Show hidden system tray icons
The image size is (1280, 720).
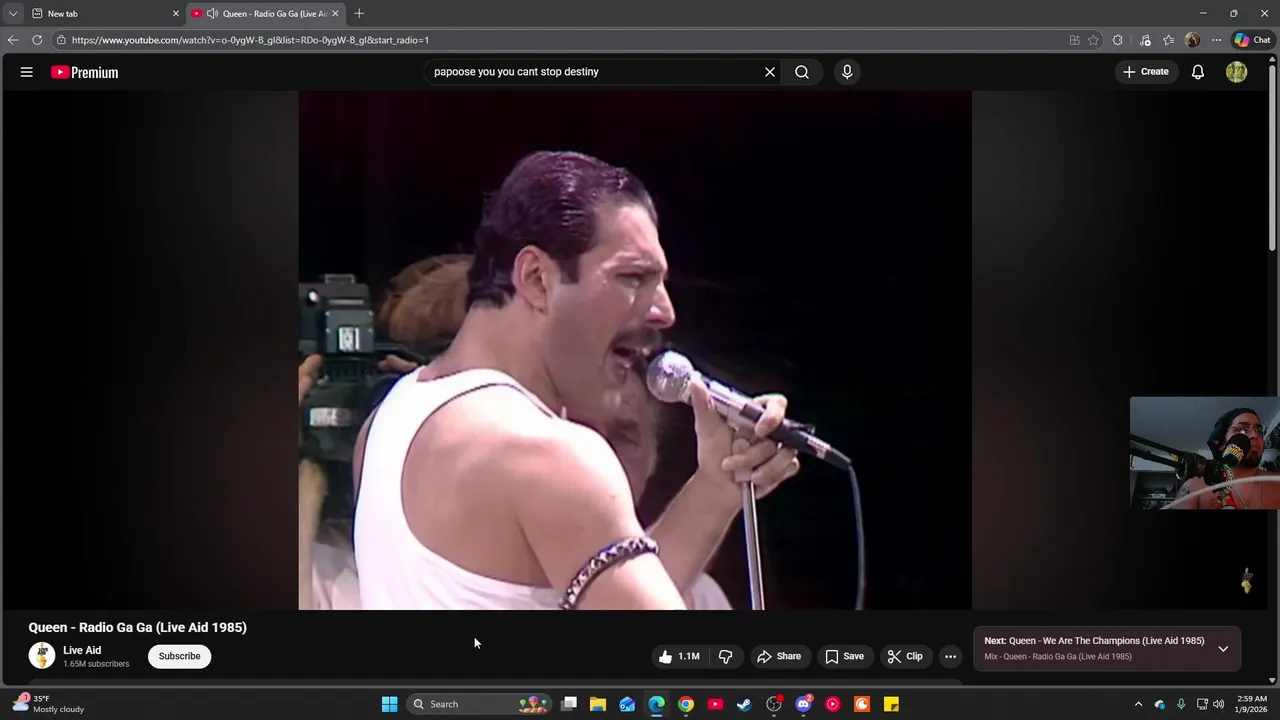pyautogui.click(x=1138, y=704)
